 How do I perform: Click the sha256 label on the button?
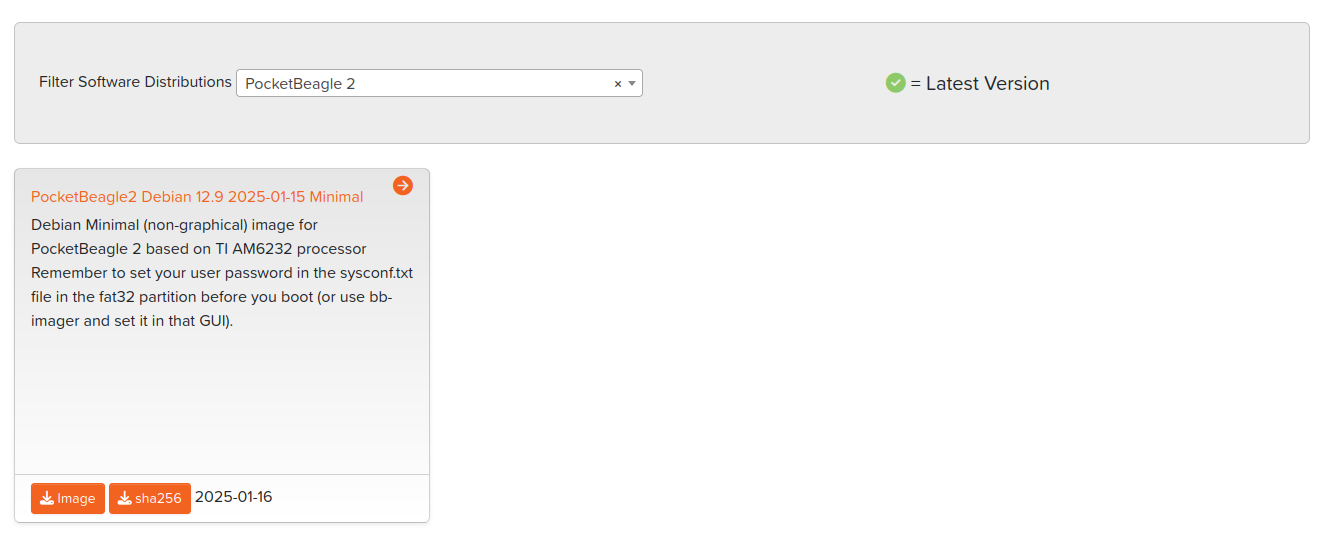point(158,499)
